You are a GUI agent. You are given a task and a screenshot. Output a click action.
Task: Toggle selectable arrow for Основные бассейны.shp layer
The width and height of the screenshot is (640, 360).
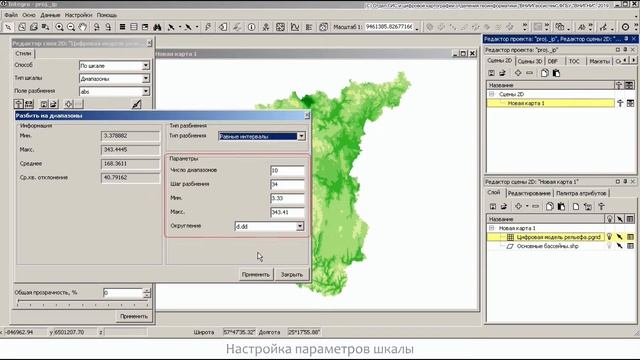(x=619, y=246)
